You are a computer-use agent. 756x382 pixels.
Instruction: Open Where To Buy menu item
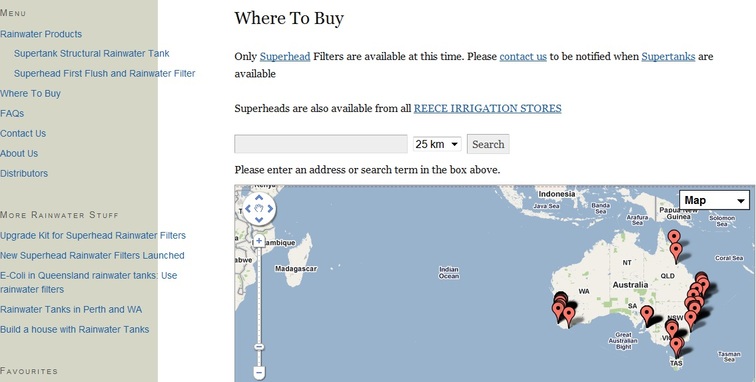pyautogui.click(x=30, y=94)
